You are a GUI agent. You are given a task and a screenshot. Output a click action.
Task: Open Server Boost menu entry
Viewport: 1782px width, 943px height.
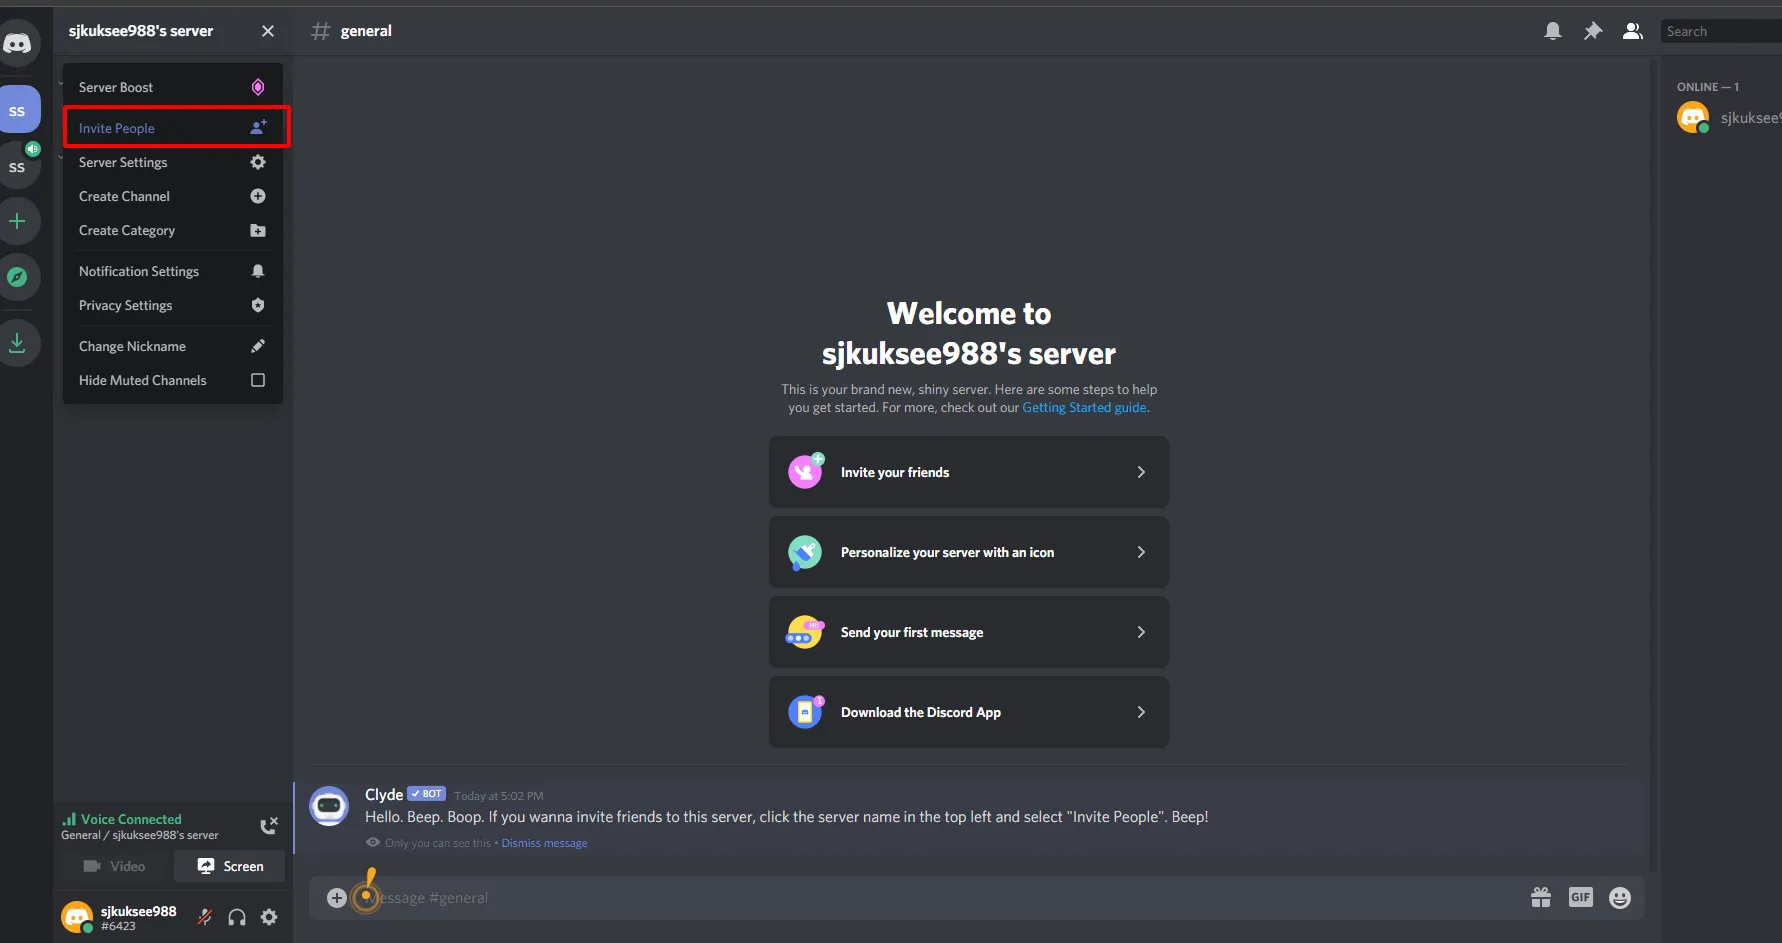(x=173, y=87)
